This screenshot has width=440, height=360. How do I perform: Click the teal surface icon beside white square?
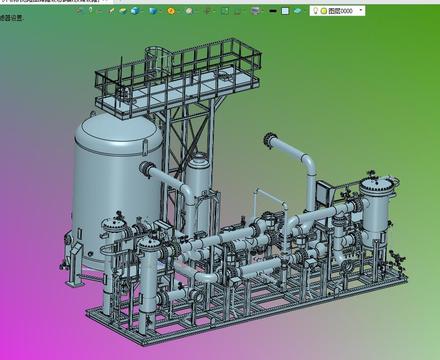297,11
